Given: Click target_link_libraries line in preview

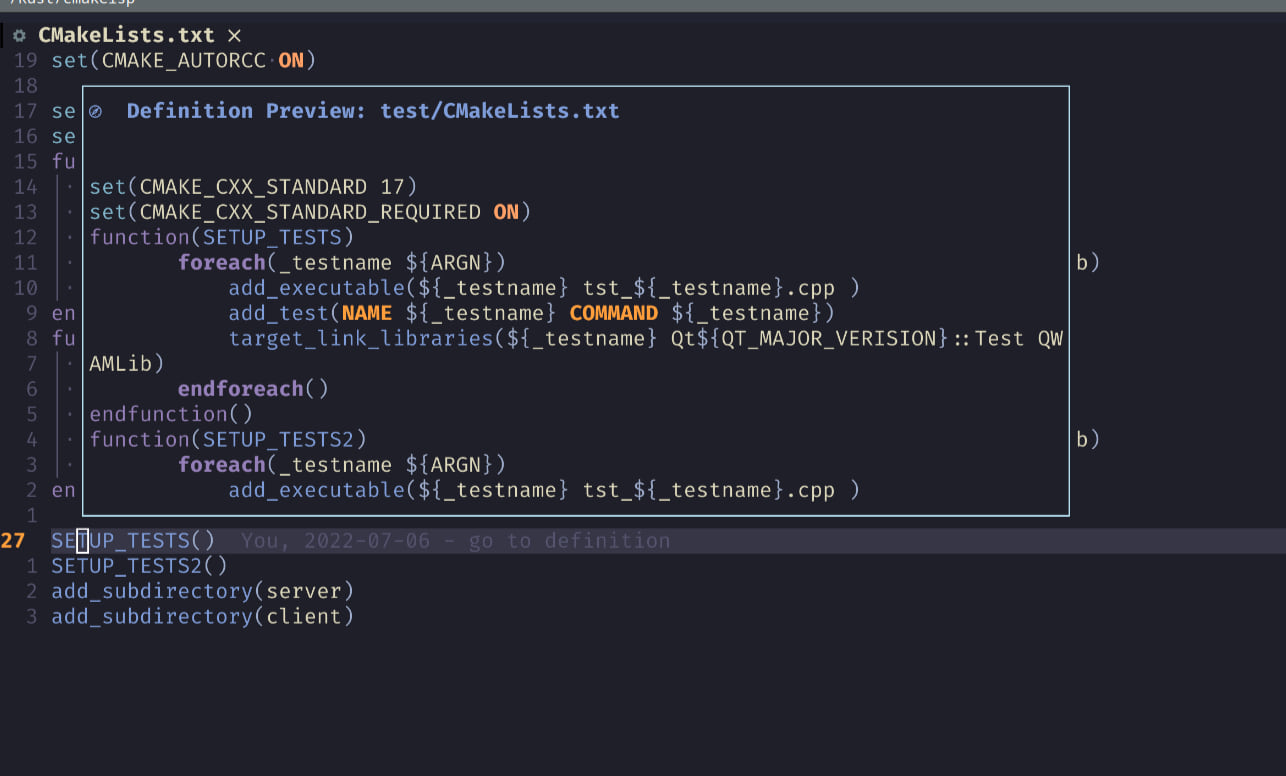Looking at the screenshot, I should click(645, 338).
